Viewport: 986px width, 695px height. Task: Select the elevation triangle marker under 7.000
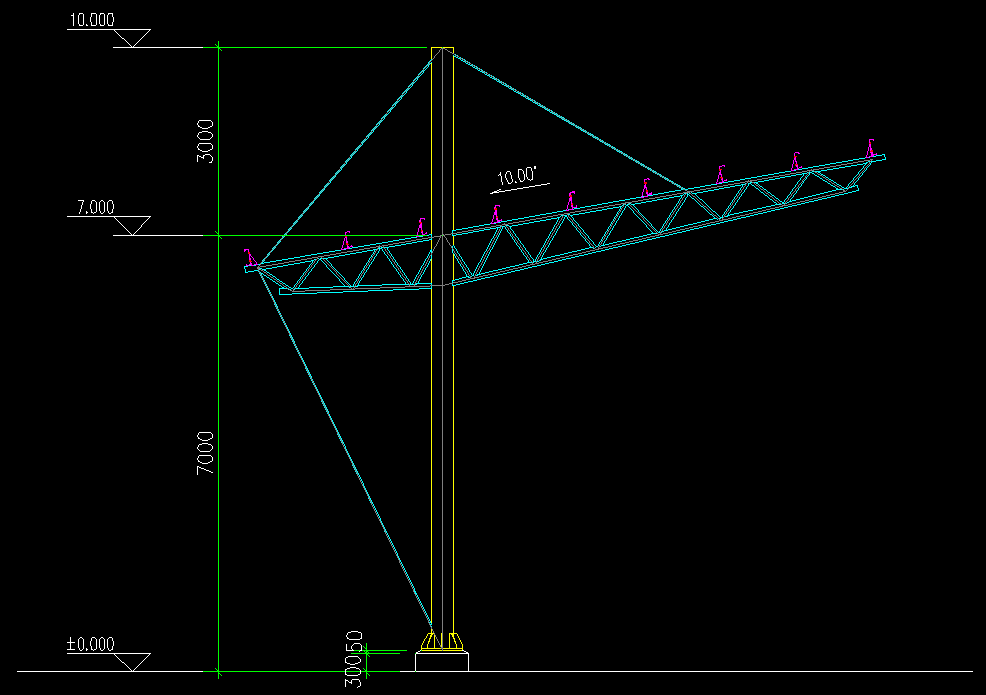132,225
